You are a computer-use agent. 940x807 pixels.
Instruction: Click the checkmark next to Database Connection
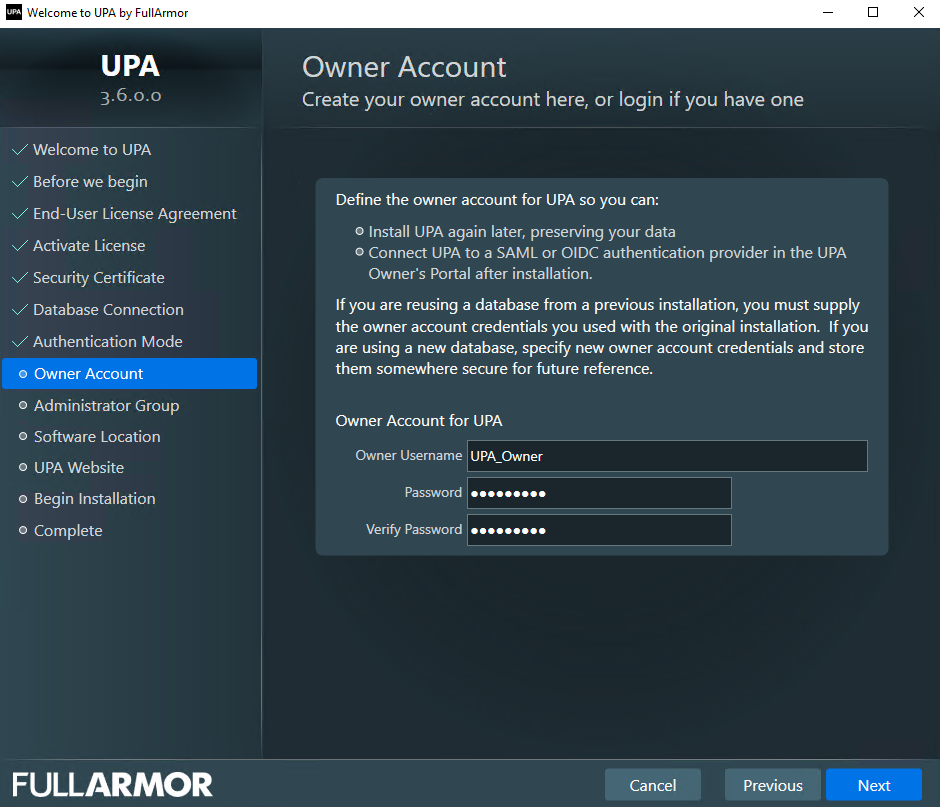coord(19,310)
